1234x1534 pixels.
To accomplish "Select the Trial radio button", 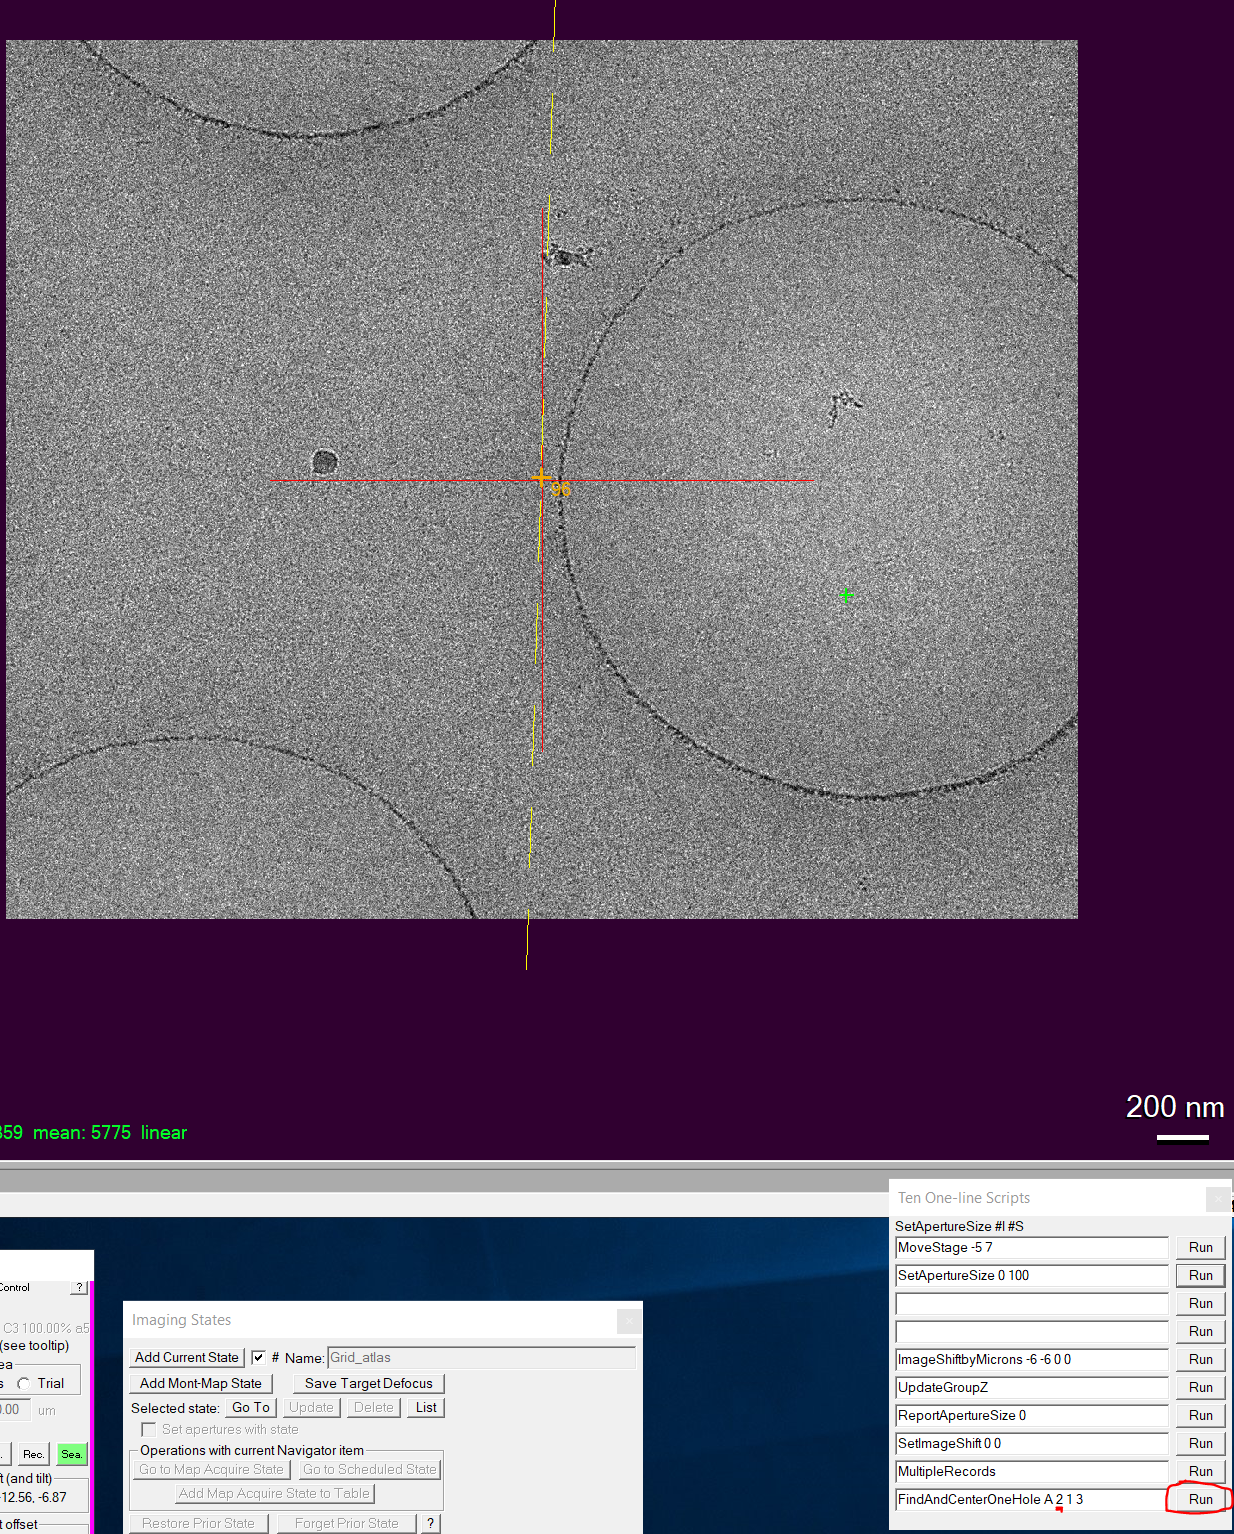I will click(x=23, y=1383).
